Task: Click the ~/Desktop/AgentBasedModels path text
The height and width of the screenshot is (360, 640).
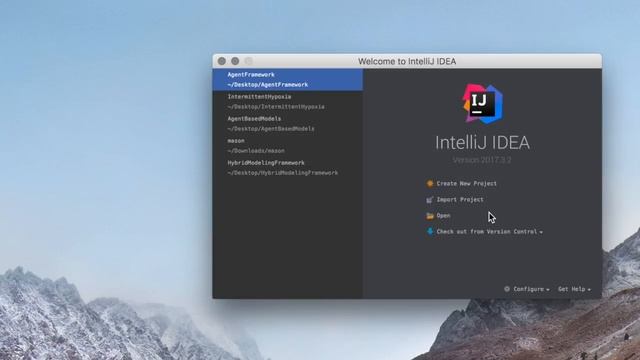Action: point(271,129)
